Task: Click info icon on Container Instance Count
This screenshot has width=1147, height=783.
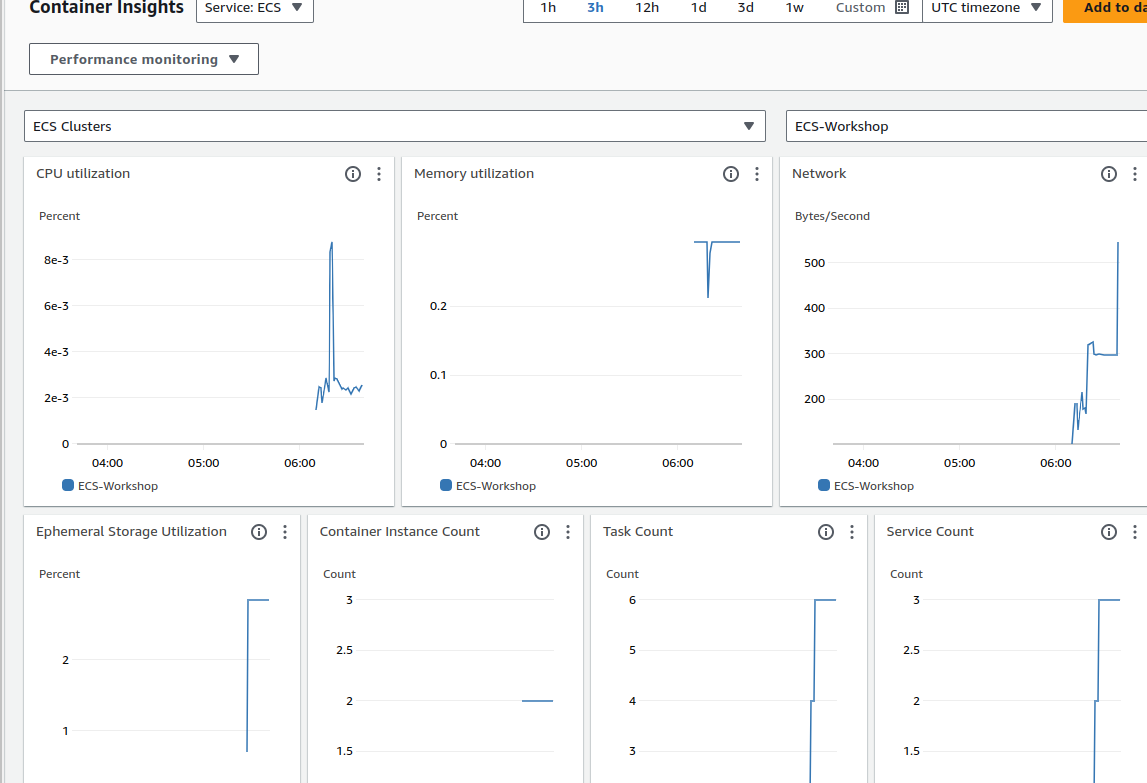Action: pyautogui.click(x=542, y=532)
